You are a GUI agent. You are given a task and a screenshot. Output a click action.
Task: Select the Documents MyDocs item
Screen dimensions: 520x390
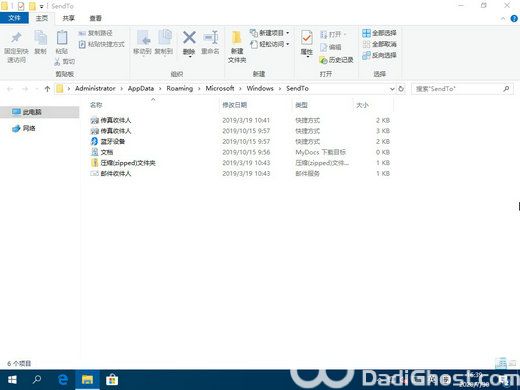(240, 152)
